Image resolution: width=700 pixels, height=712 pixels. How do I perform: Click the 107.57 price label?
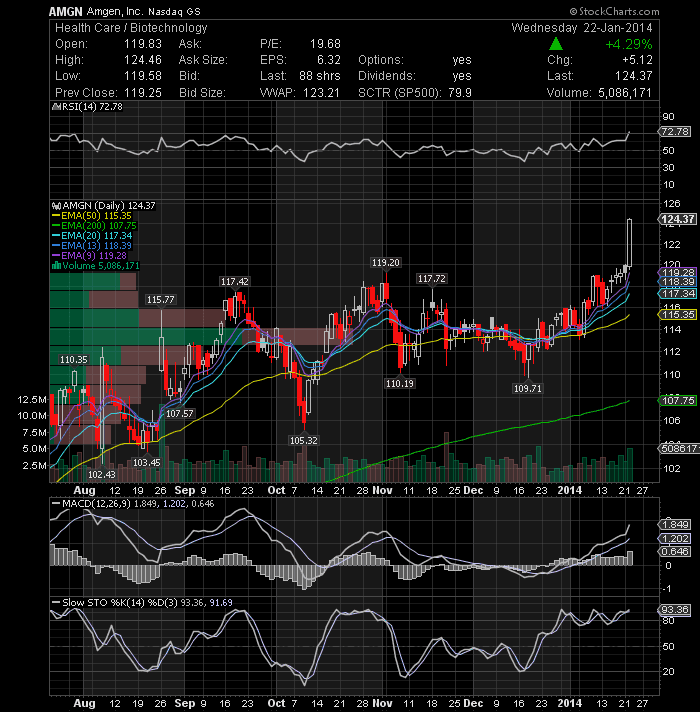point(180,414)
